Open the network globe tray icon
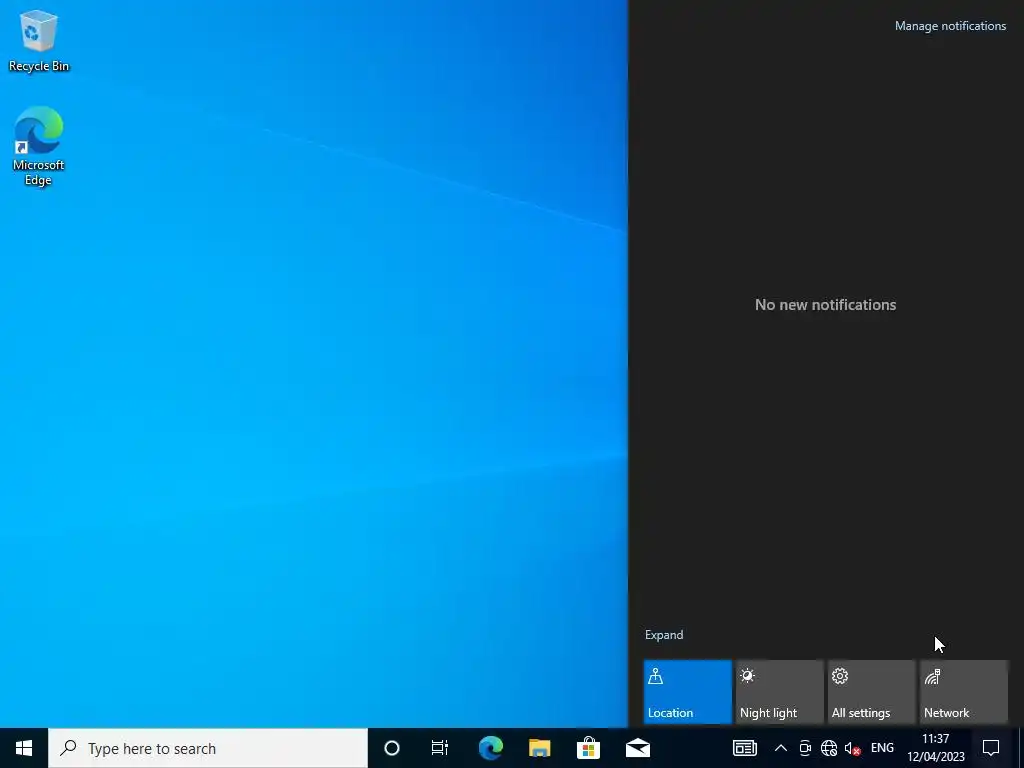1024x768 pixels. pos(829,748)
